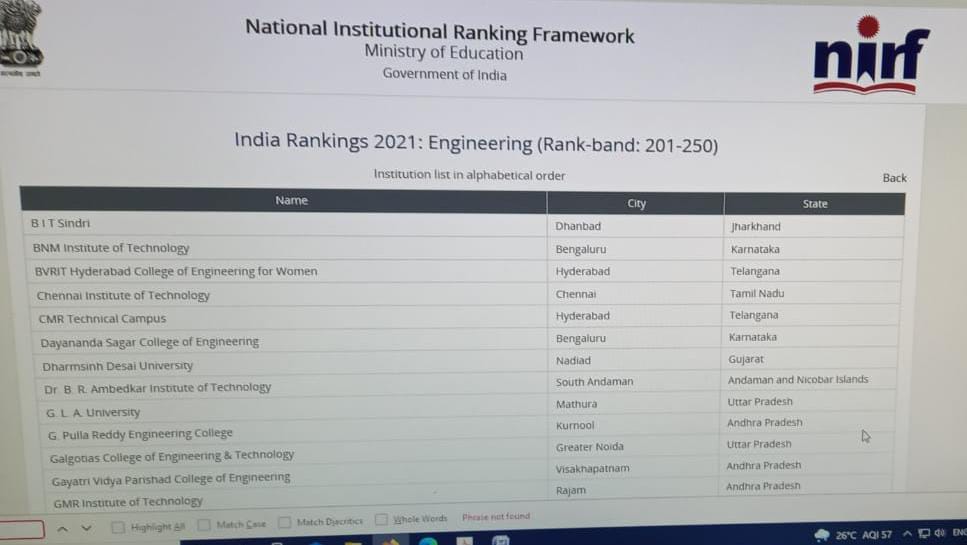Click Andaman and Nicobar Islands cell
The image size is (967, 545).
797,380
